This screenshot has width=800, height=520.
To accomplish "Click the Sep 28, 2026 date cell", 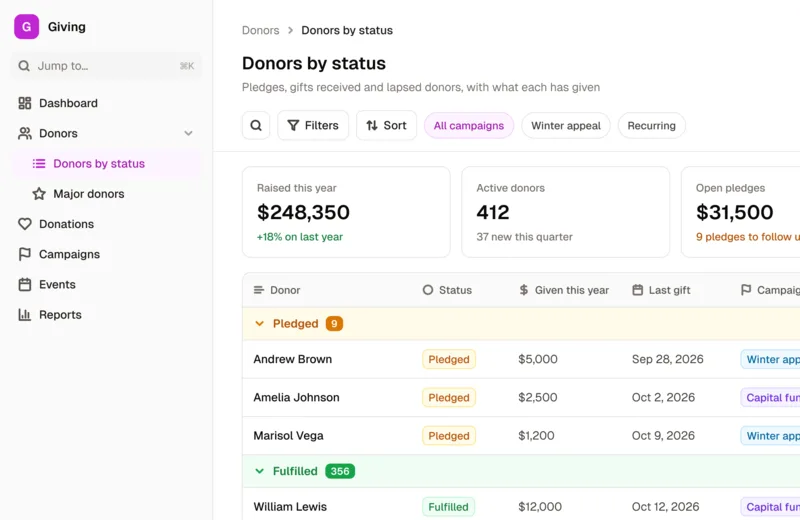I will tap(667, 359).
